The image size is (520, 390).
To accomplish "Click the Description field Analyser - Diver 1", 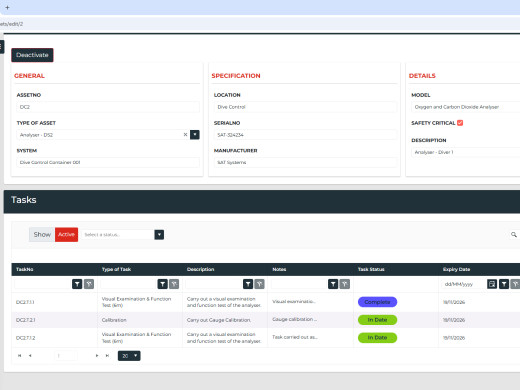I will pyautogui.click(x=465, y=152).
